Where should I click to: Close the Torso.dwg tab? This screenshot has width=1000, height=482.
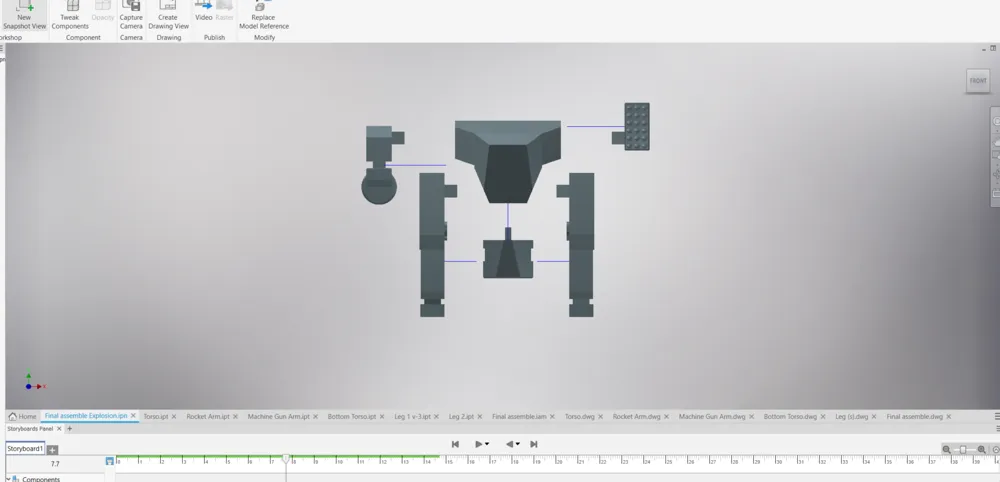[x=600, y=416]
